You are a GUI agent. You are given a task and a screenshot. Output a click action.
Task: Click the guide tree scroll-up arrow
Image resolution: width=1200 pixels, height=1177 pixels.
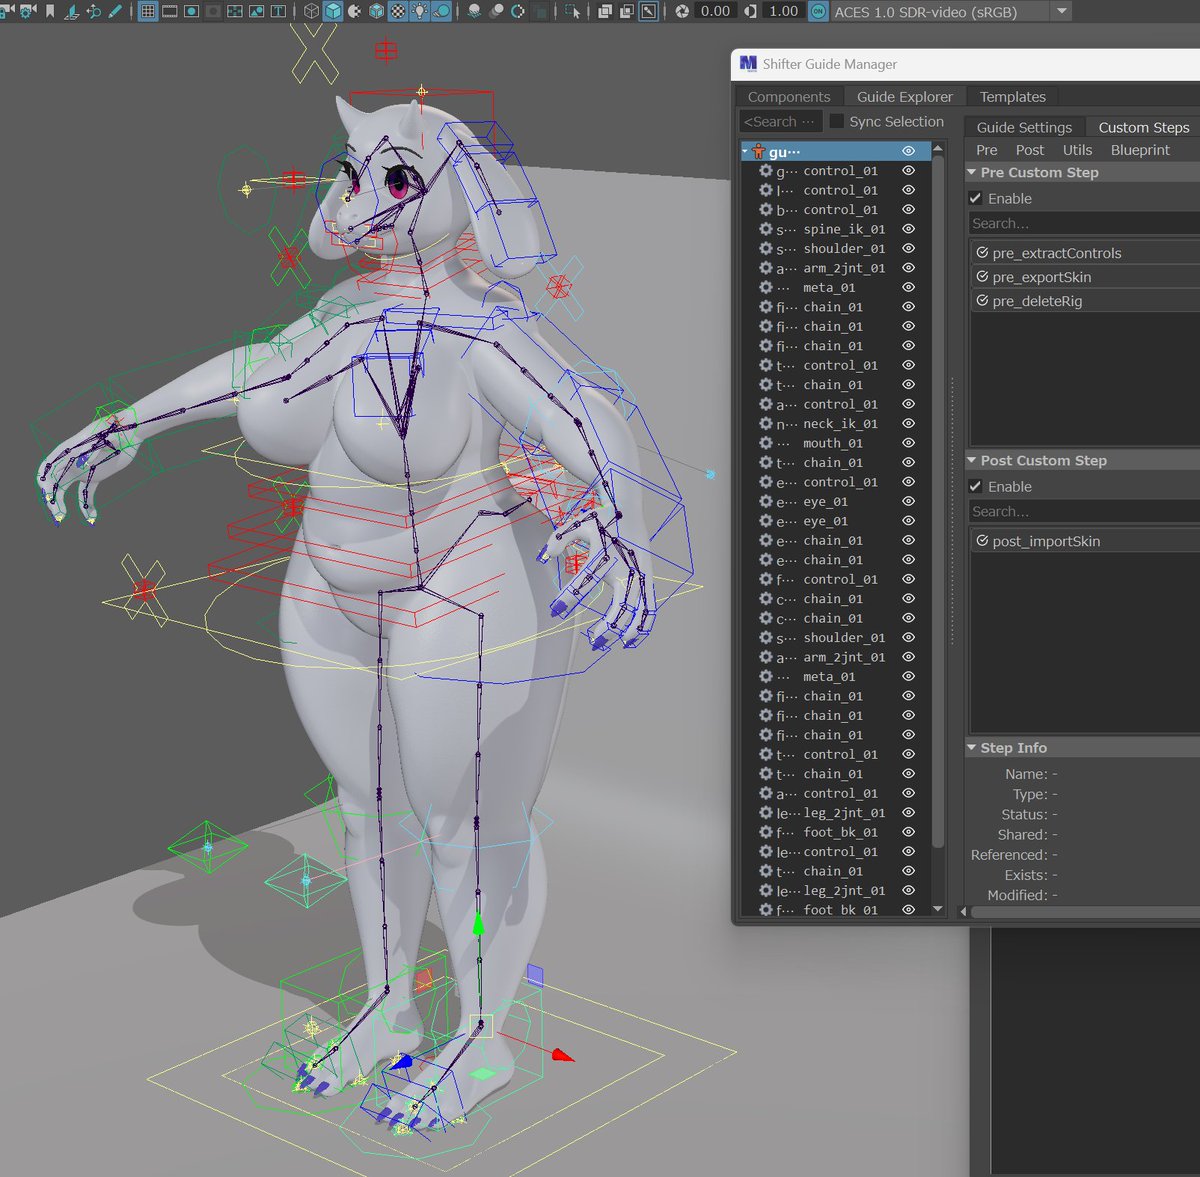click(937, 148)
